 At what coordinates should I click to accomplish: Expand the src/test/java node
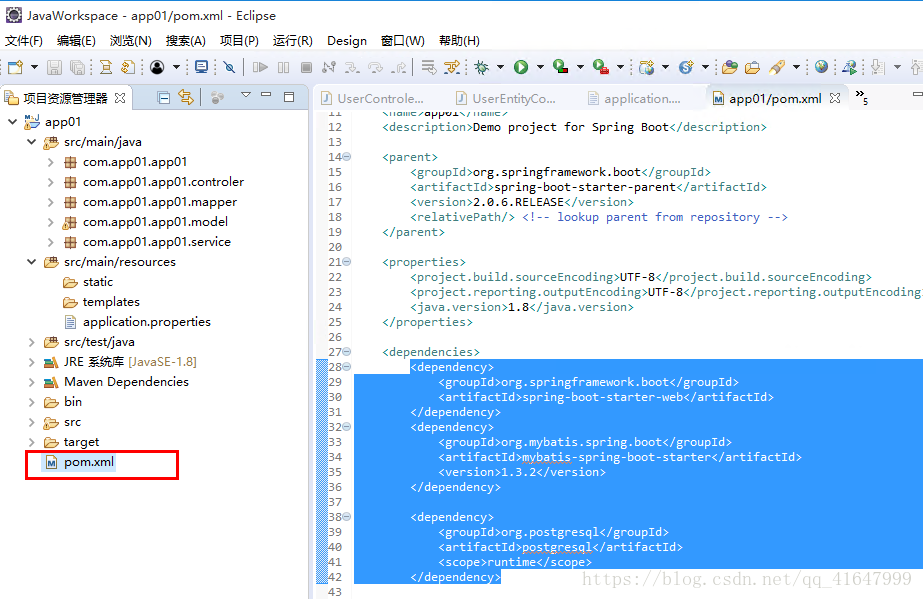pos(31,341)
